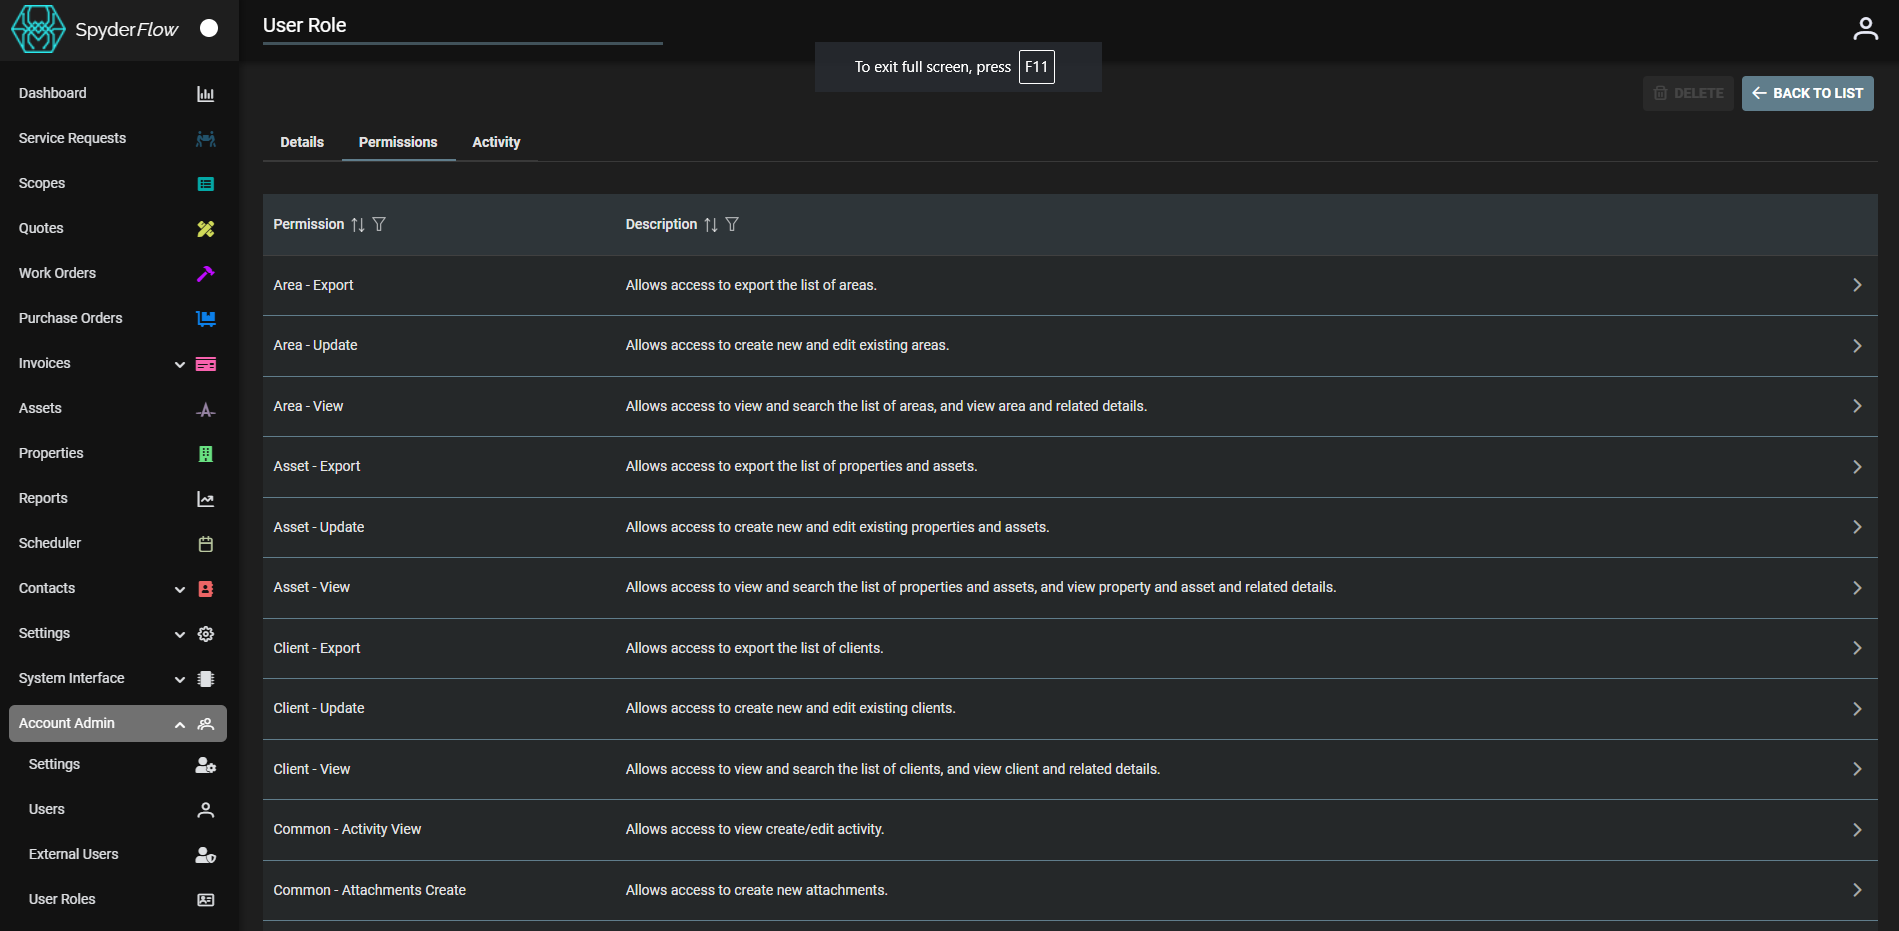
Task: Open Service Requests via its people icon
Action: tap(205, 139)
